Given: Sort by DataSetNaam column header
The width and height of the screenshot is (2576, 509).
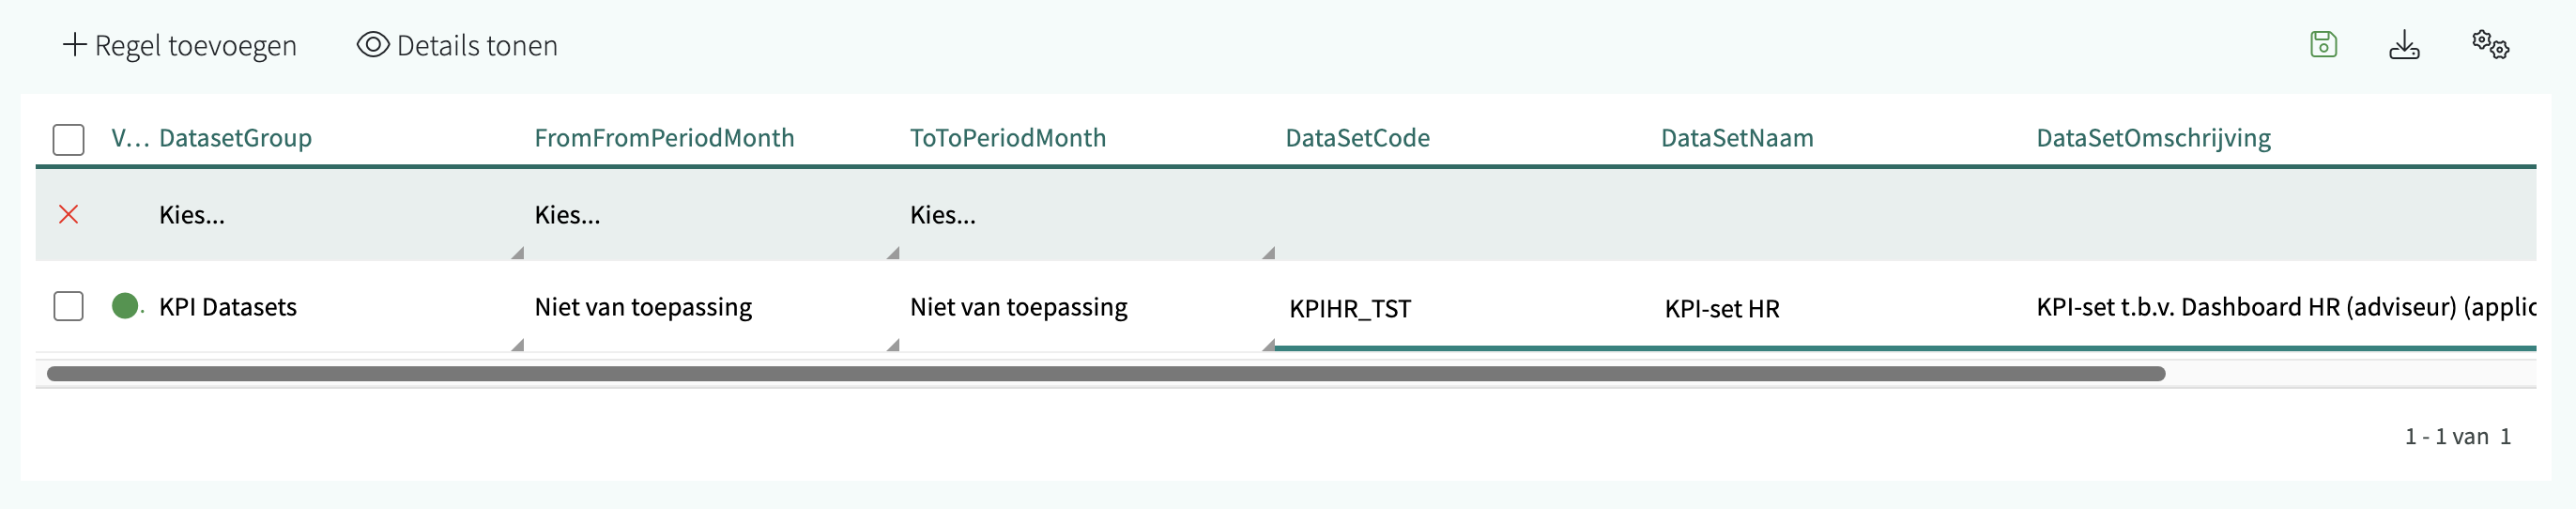Looking at the screenshot, I should 1736,138.
